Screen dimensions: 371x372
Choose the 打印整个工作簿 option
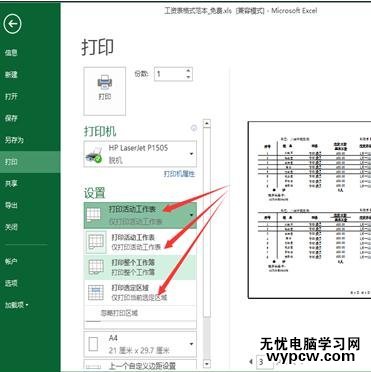140,267
